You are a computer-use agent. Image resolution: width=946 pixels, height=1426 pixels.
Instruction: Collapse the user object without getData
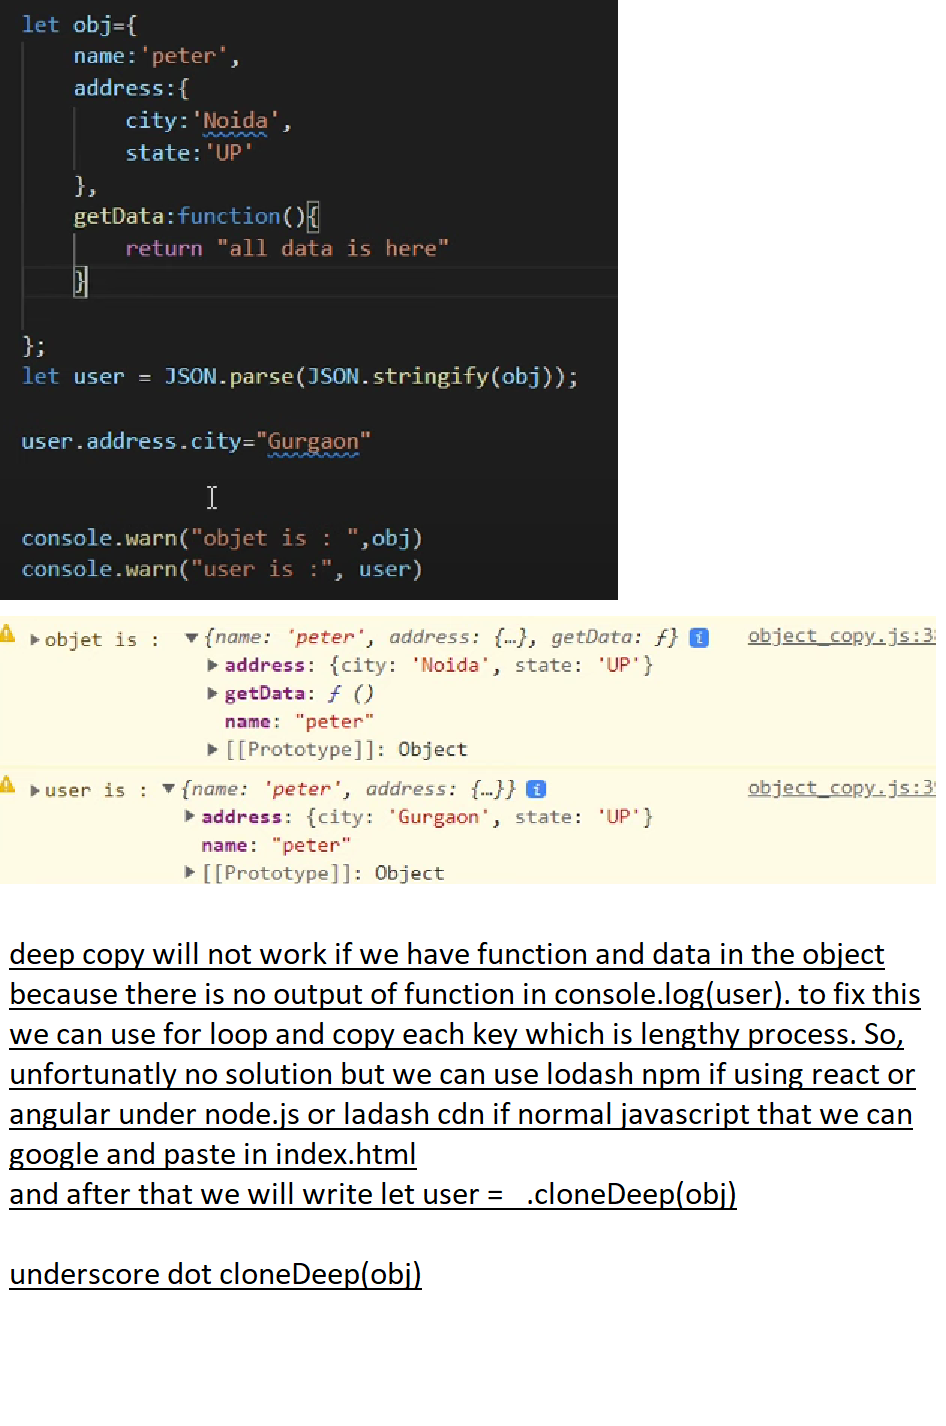click(168, 790)
